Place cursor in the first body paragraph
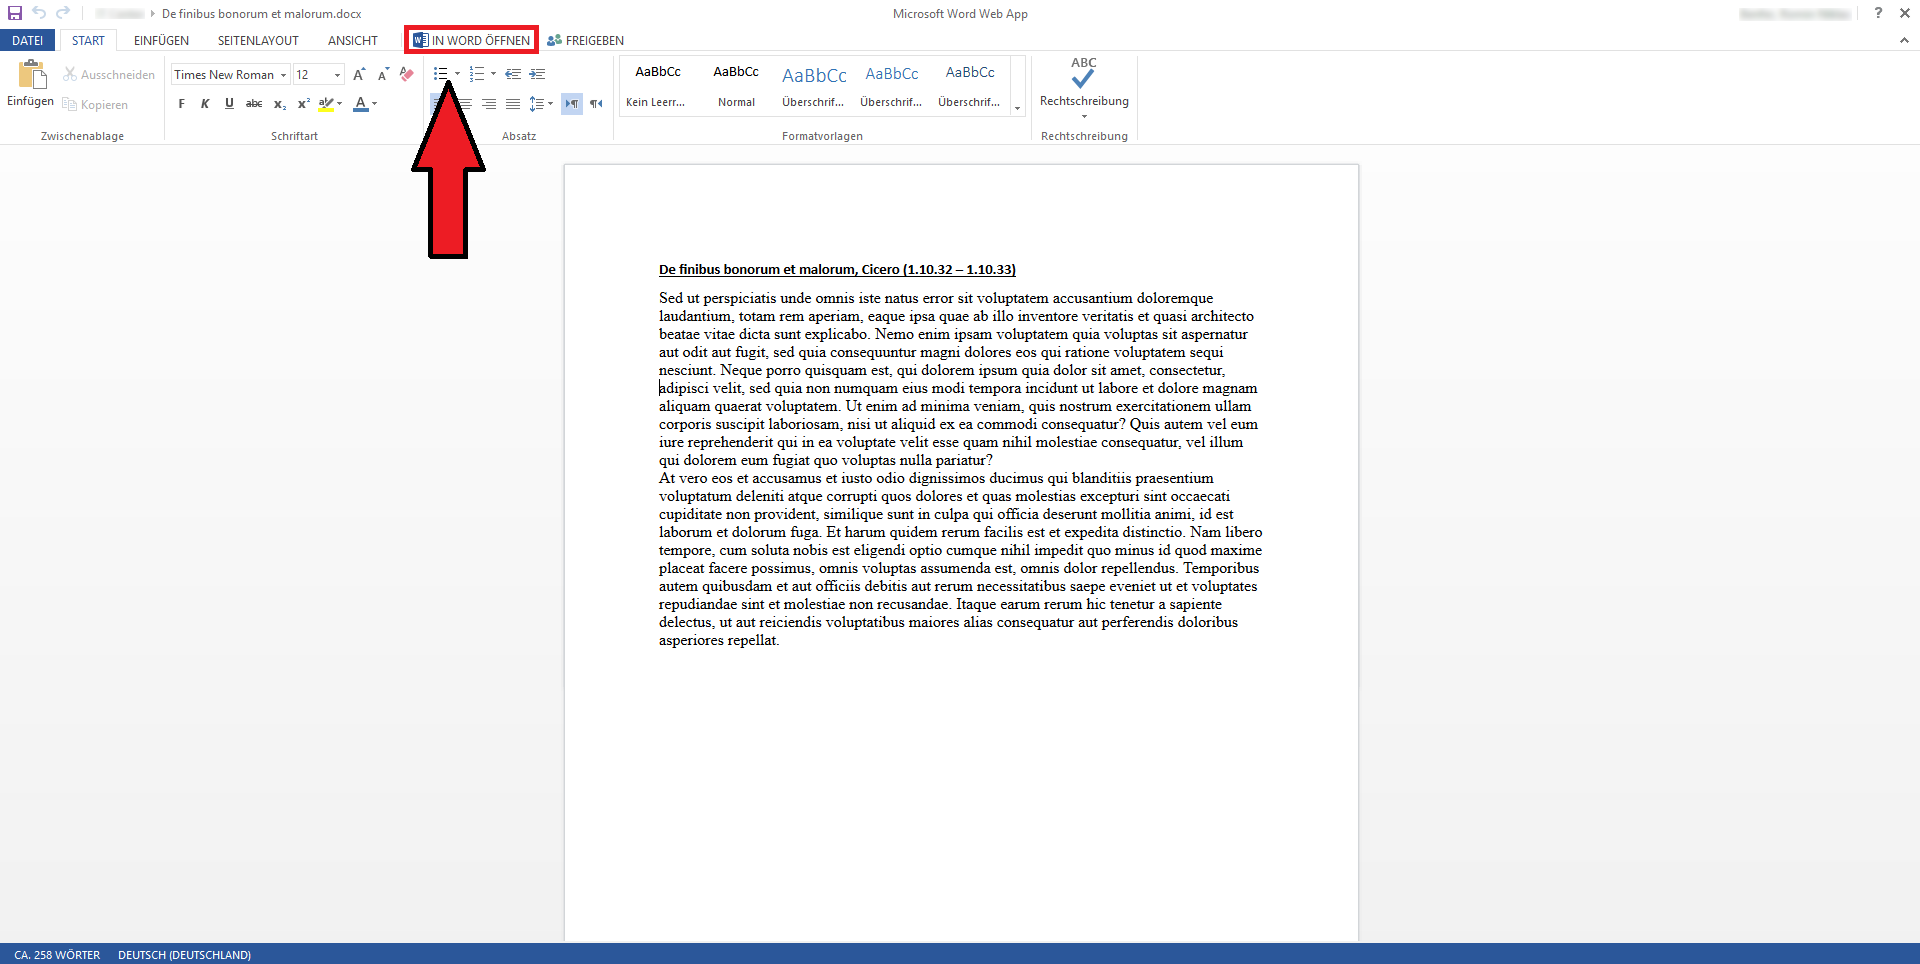The image size is (1920, 964). (960, 379)
